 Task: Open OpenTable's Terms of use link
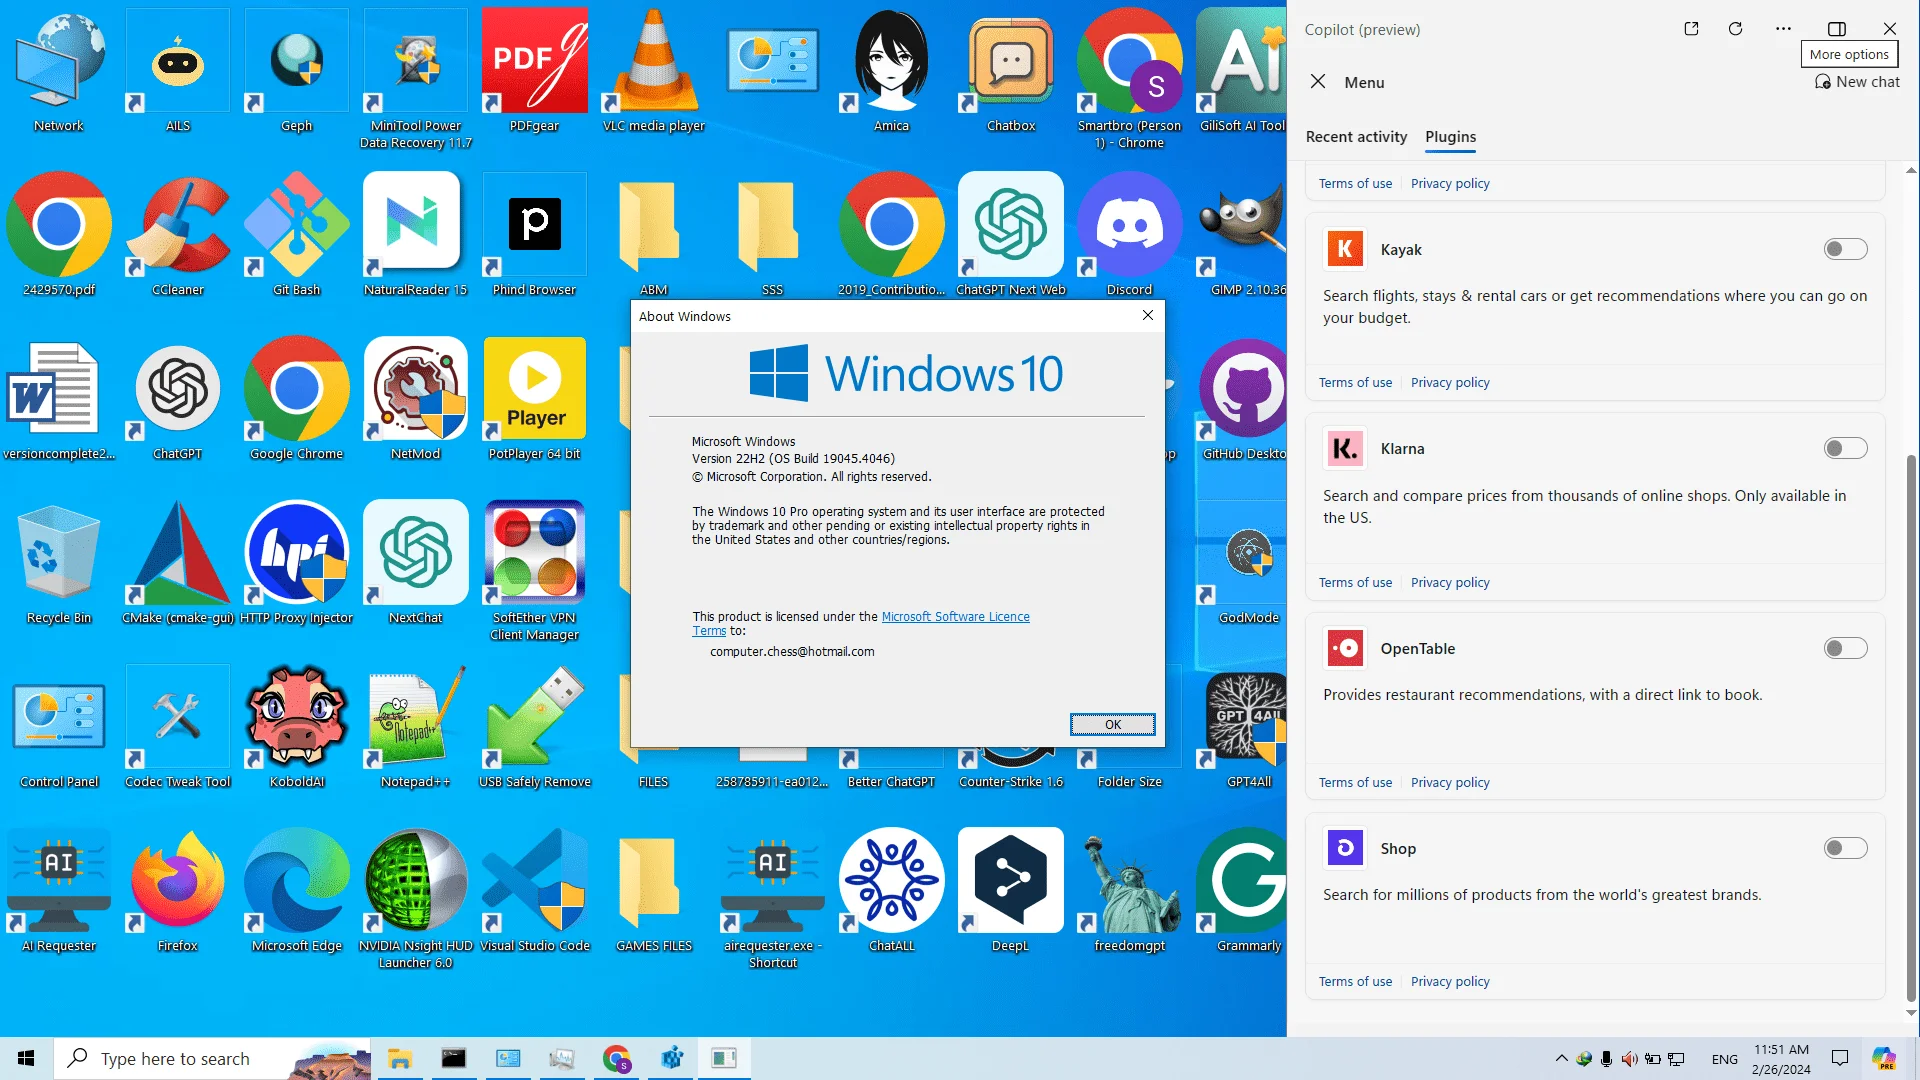1355,783
